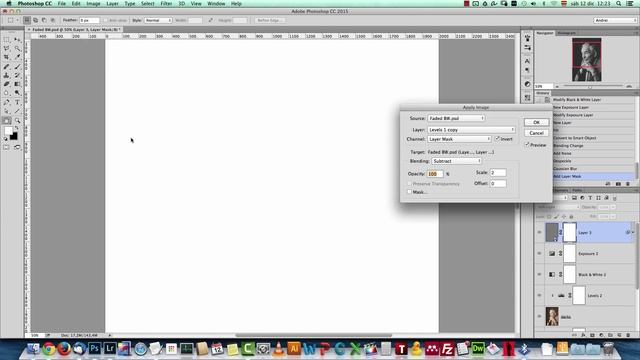640x360 pixels.
Task: Select the Move tool
Action: tap(18, 40)
